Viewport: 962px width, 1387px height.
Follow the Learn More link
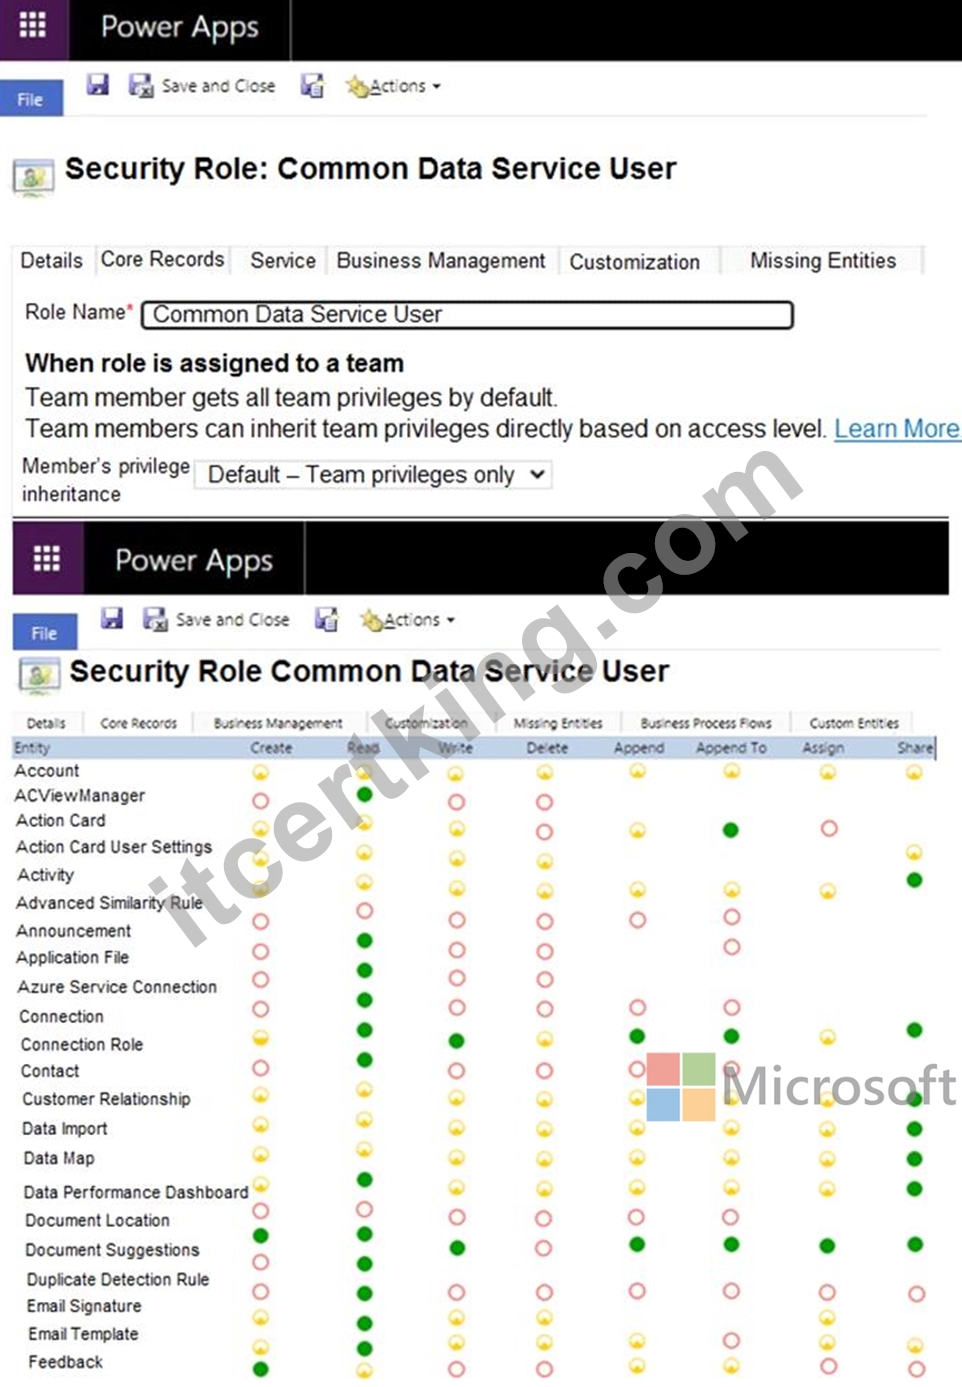coord(897,429)
